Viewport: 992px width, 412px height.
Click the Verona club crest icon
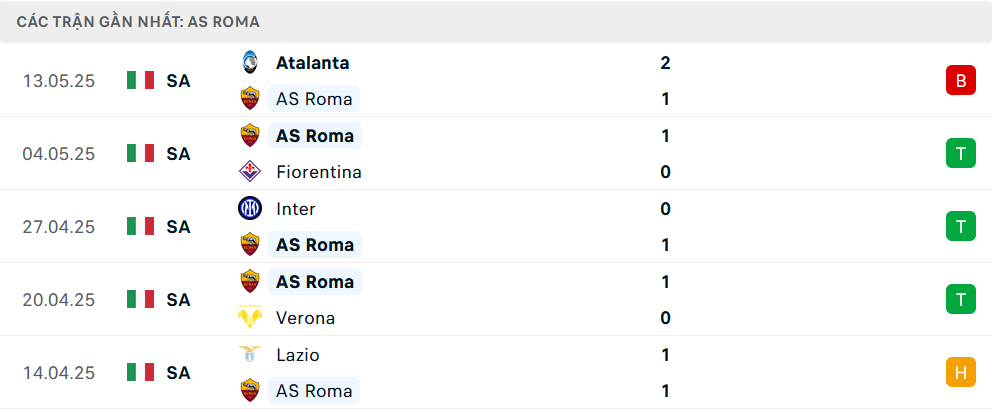tap(249, 318)
